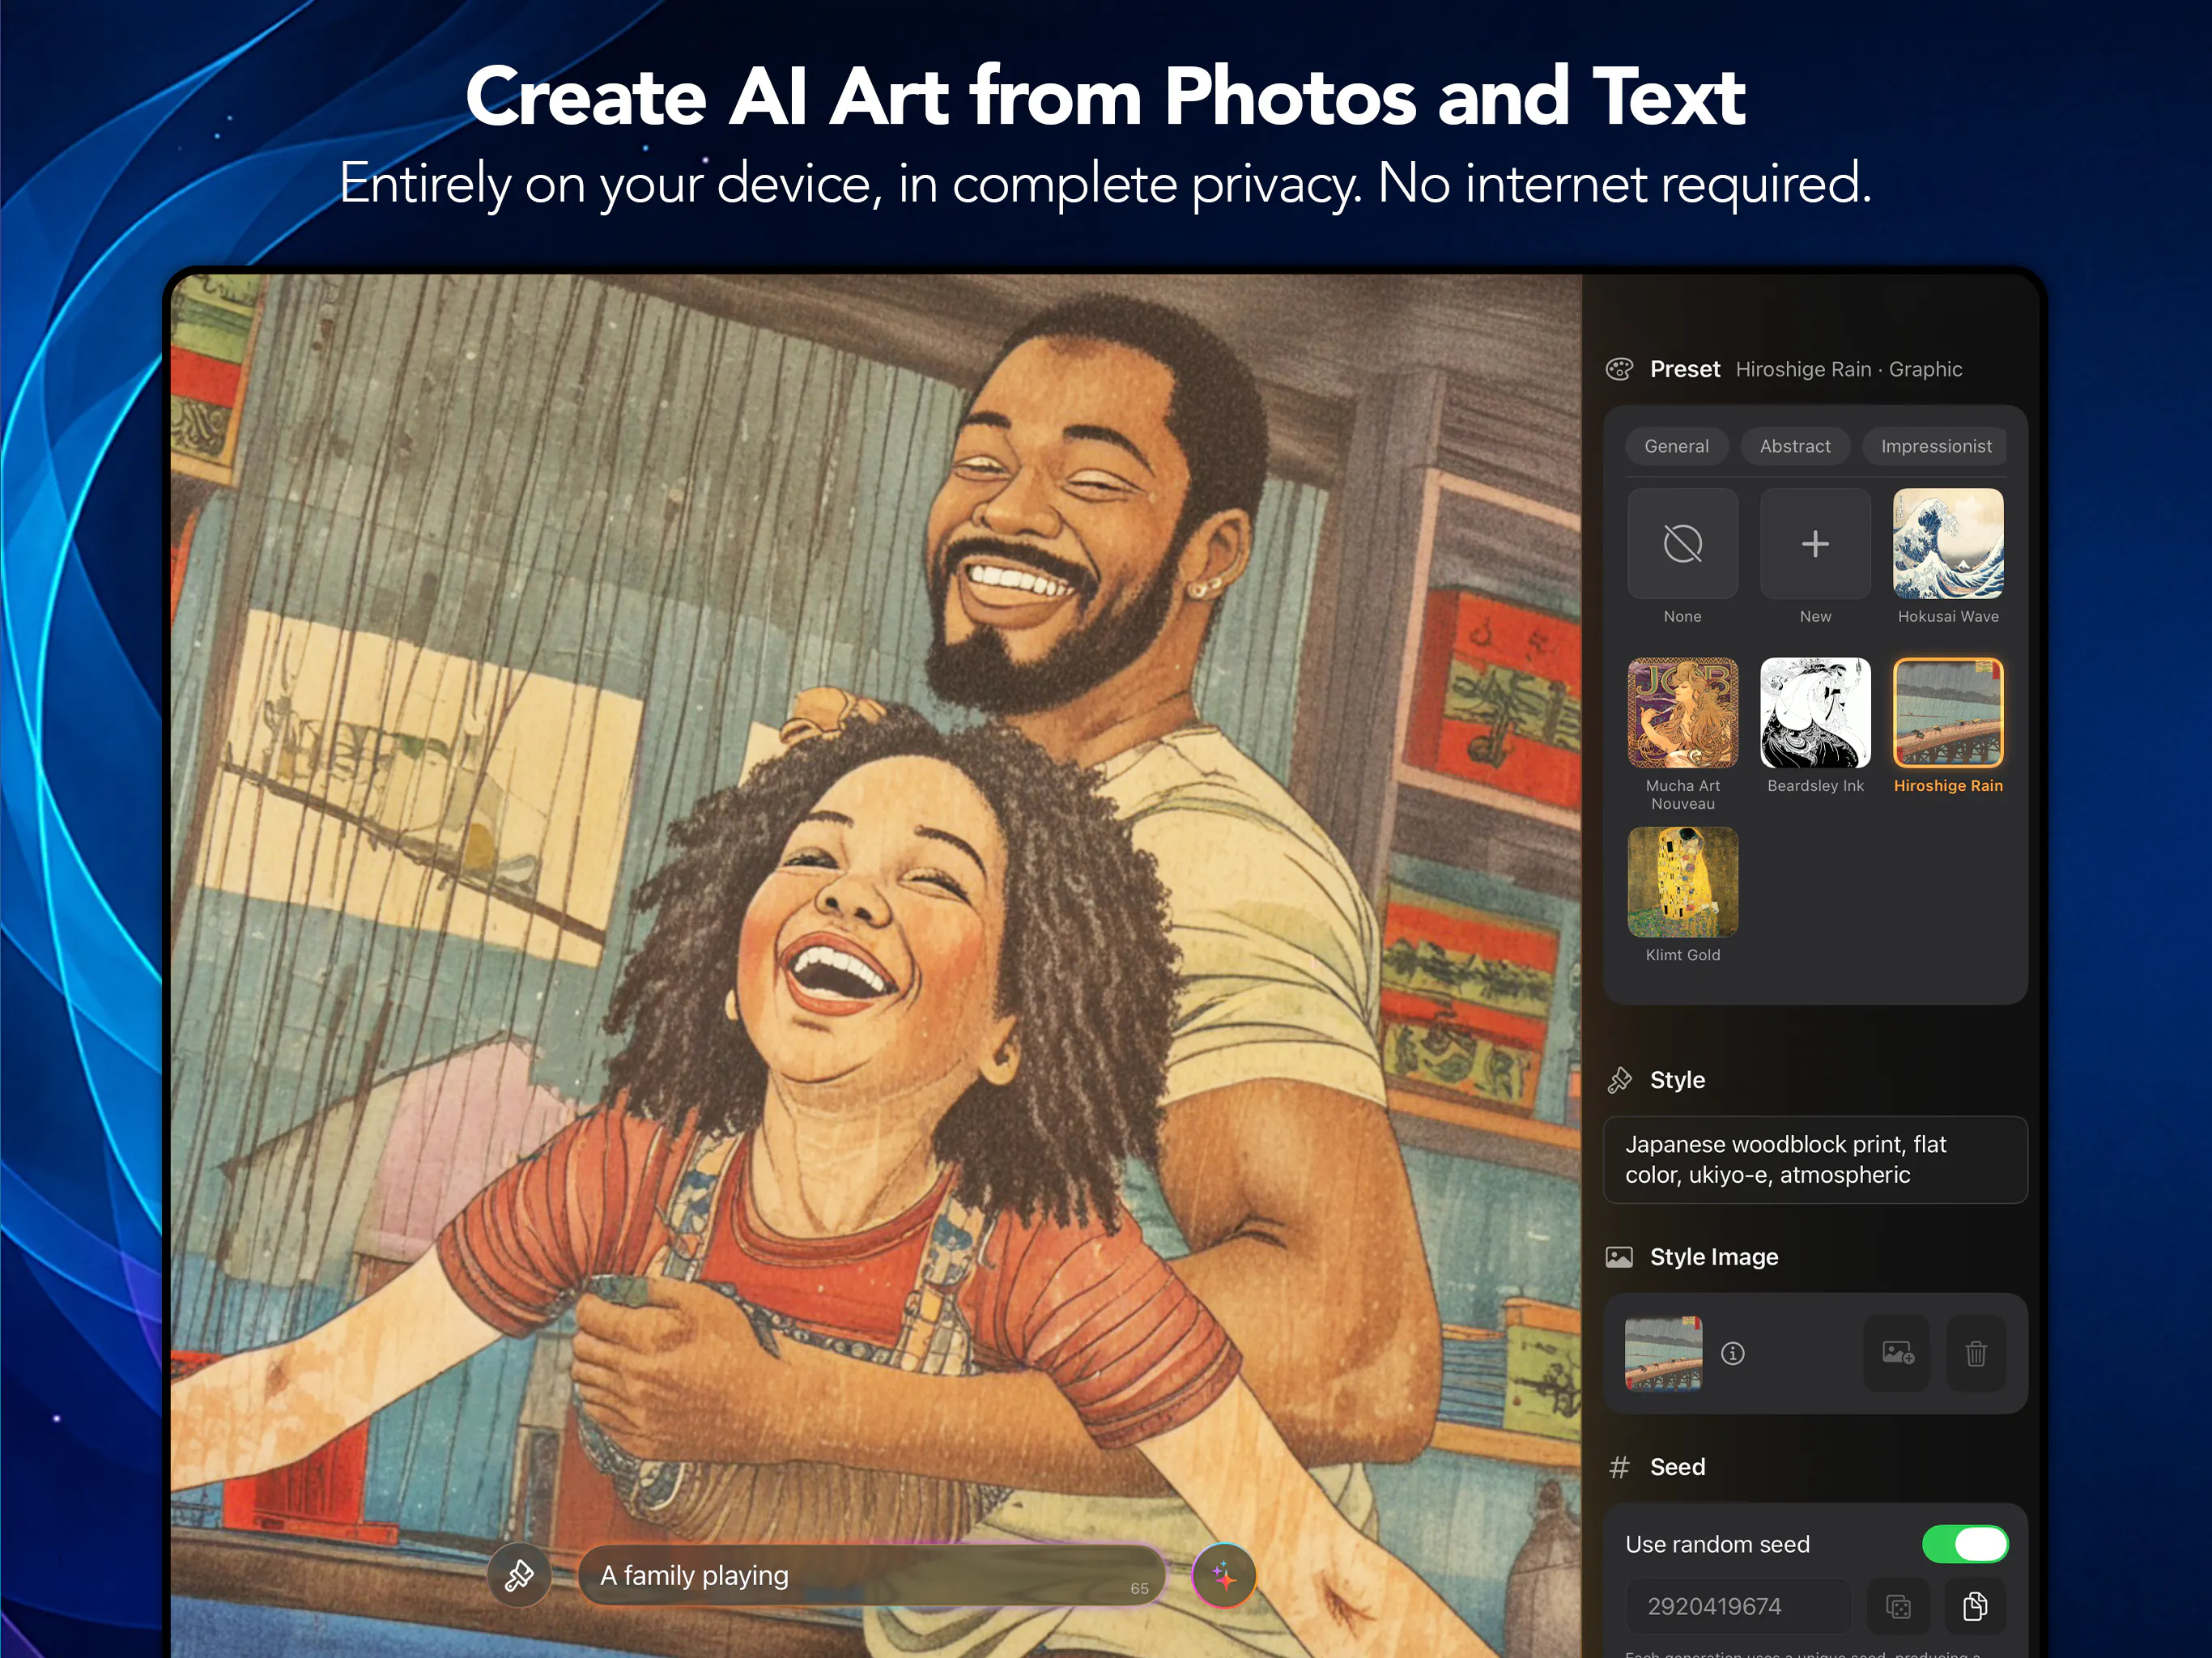
Task: Select the Klimt Gold preset thumbnail
Action: [1682, 882]
